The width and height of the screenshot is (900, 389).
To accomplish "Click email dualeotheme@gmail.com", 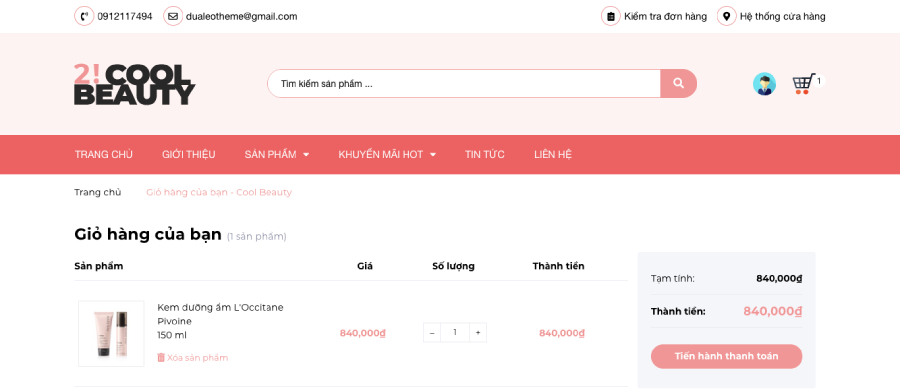I will click(242, 16).
